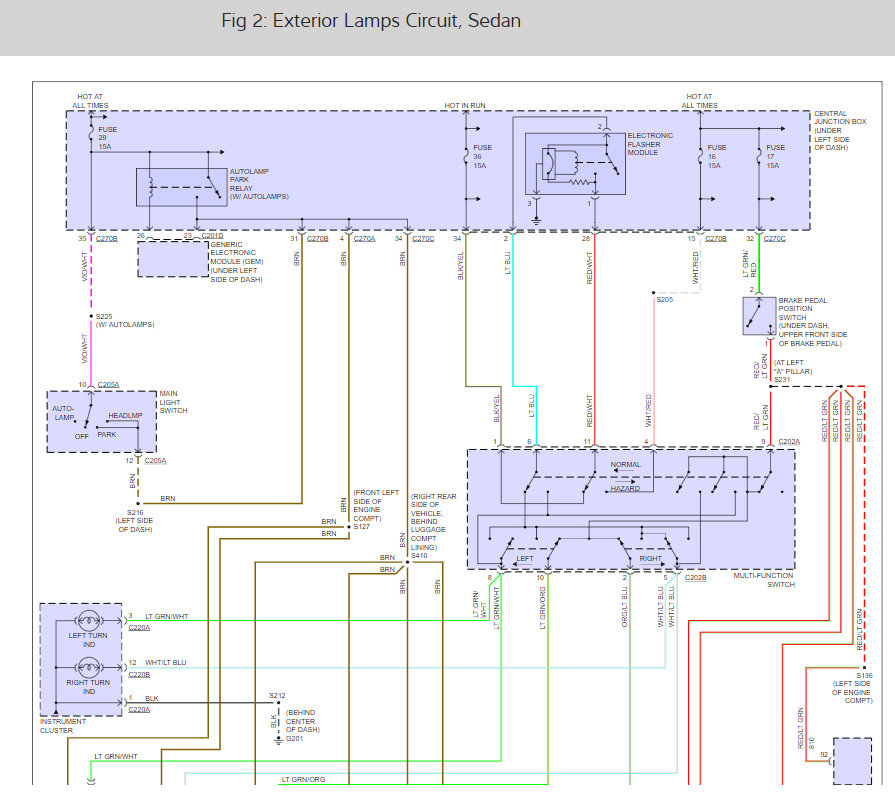
Task: Click the Fuse 16 fuse symbol
Action: click(x=700, y=155)
